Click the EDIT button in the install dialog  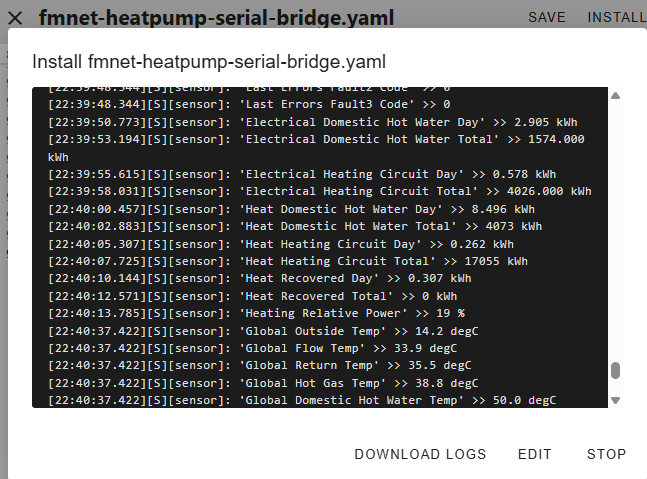(x=534, y=454)
